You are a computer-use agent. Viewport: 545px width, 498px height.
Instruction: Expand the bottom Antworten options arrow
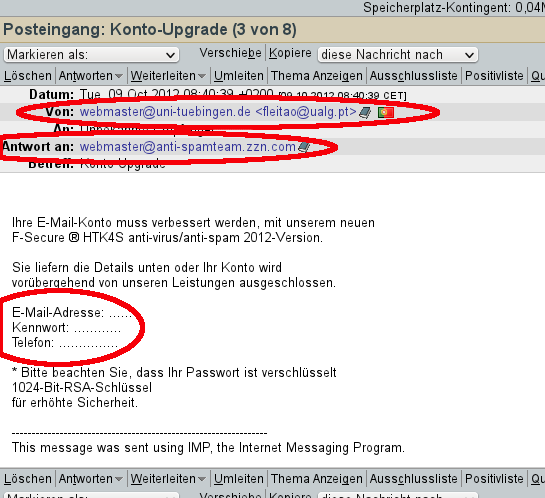click(x=119, y=479)
